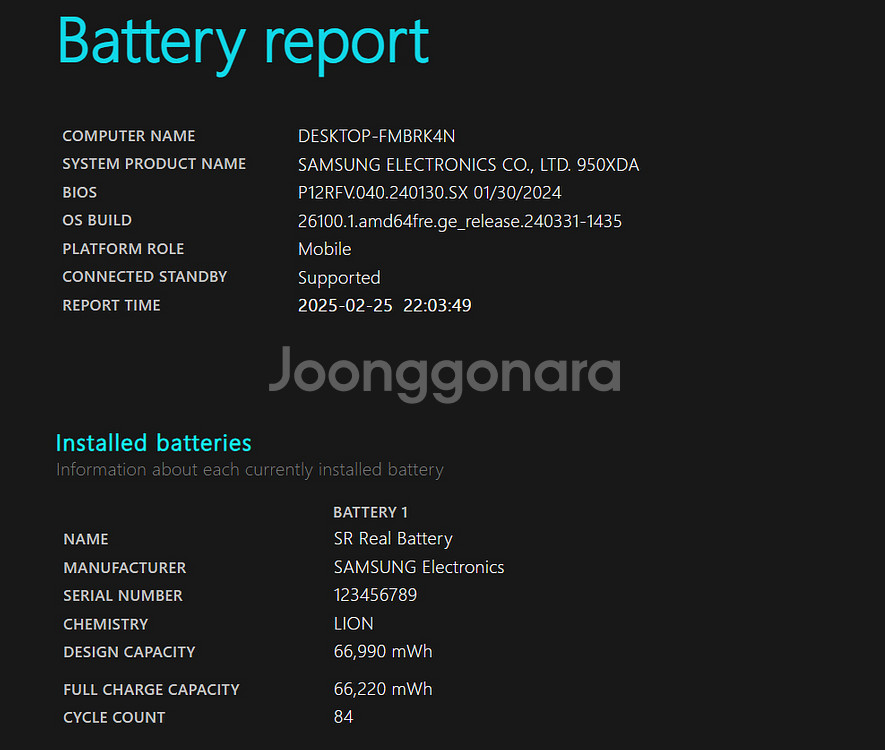The height and width of the screenshot is (750, 885).
Task: Select the SYSTEM PRODUCT NAME label
Action: 154,164
